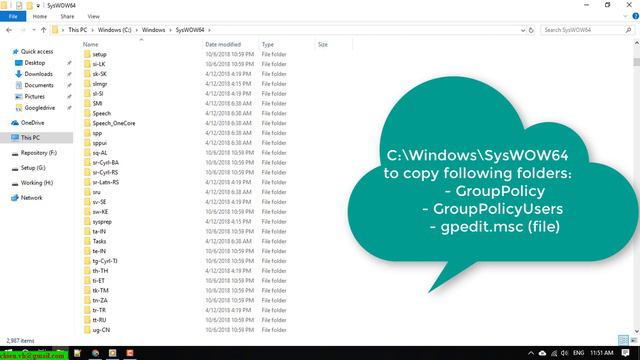
Task: Refresh the SysWOW64 folder view
Action: tap(531, 30)
